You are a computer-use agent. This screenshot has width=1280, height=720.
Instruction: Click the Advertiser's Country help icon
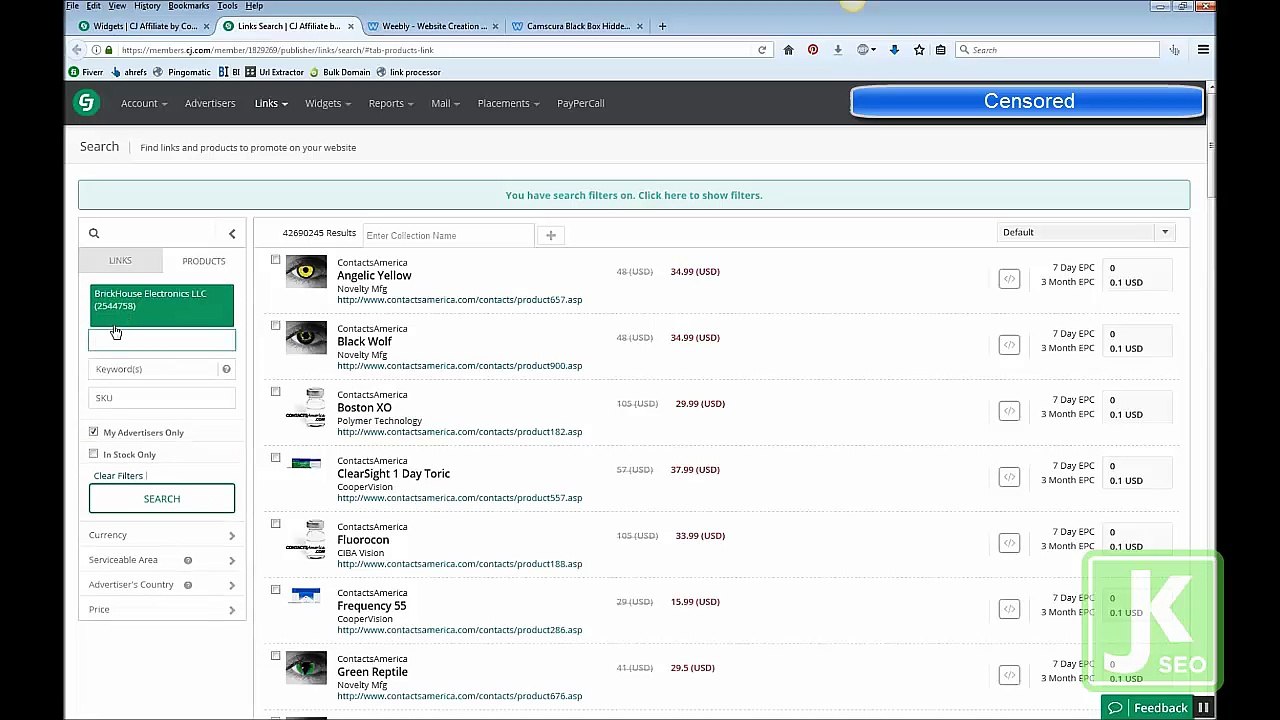[x=187, y=585]
